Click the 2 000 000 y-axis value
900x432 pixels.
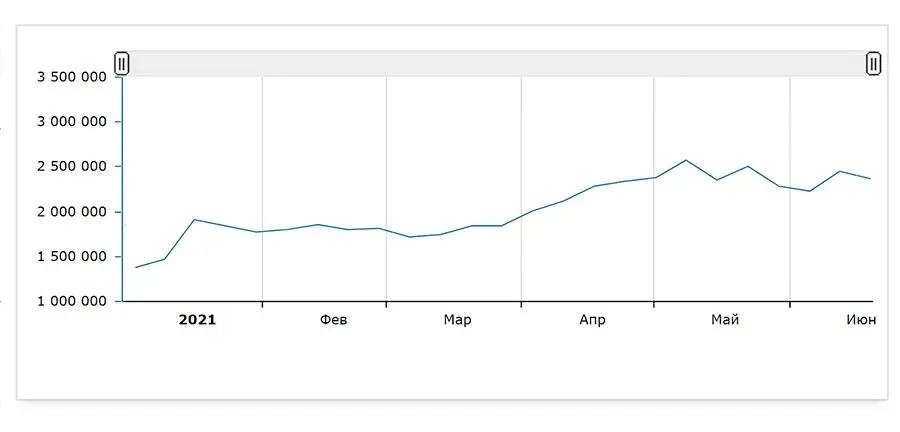click(x=71, y=212)
